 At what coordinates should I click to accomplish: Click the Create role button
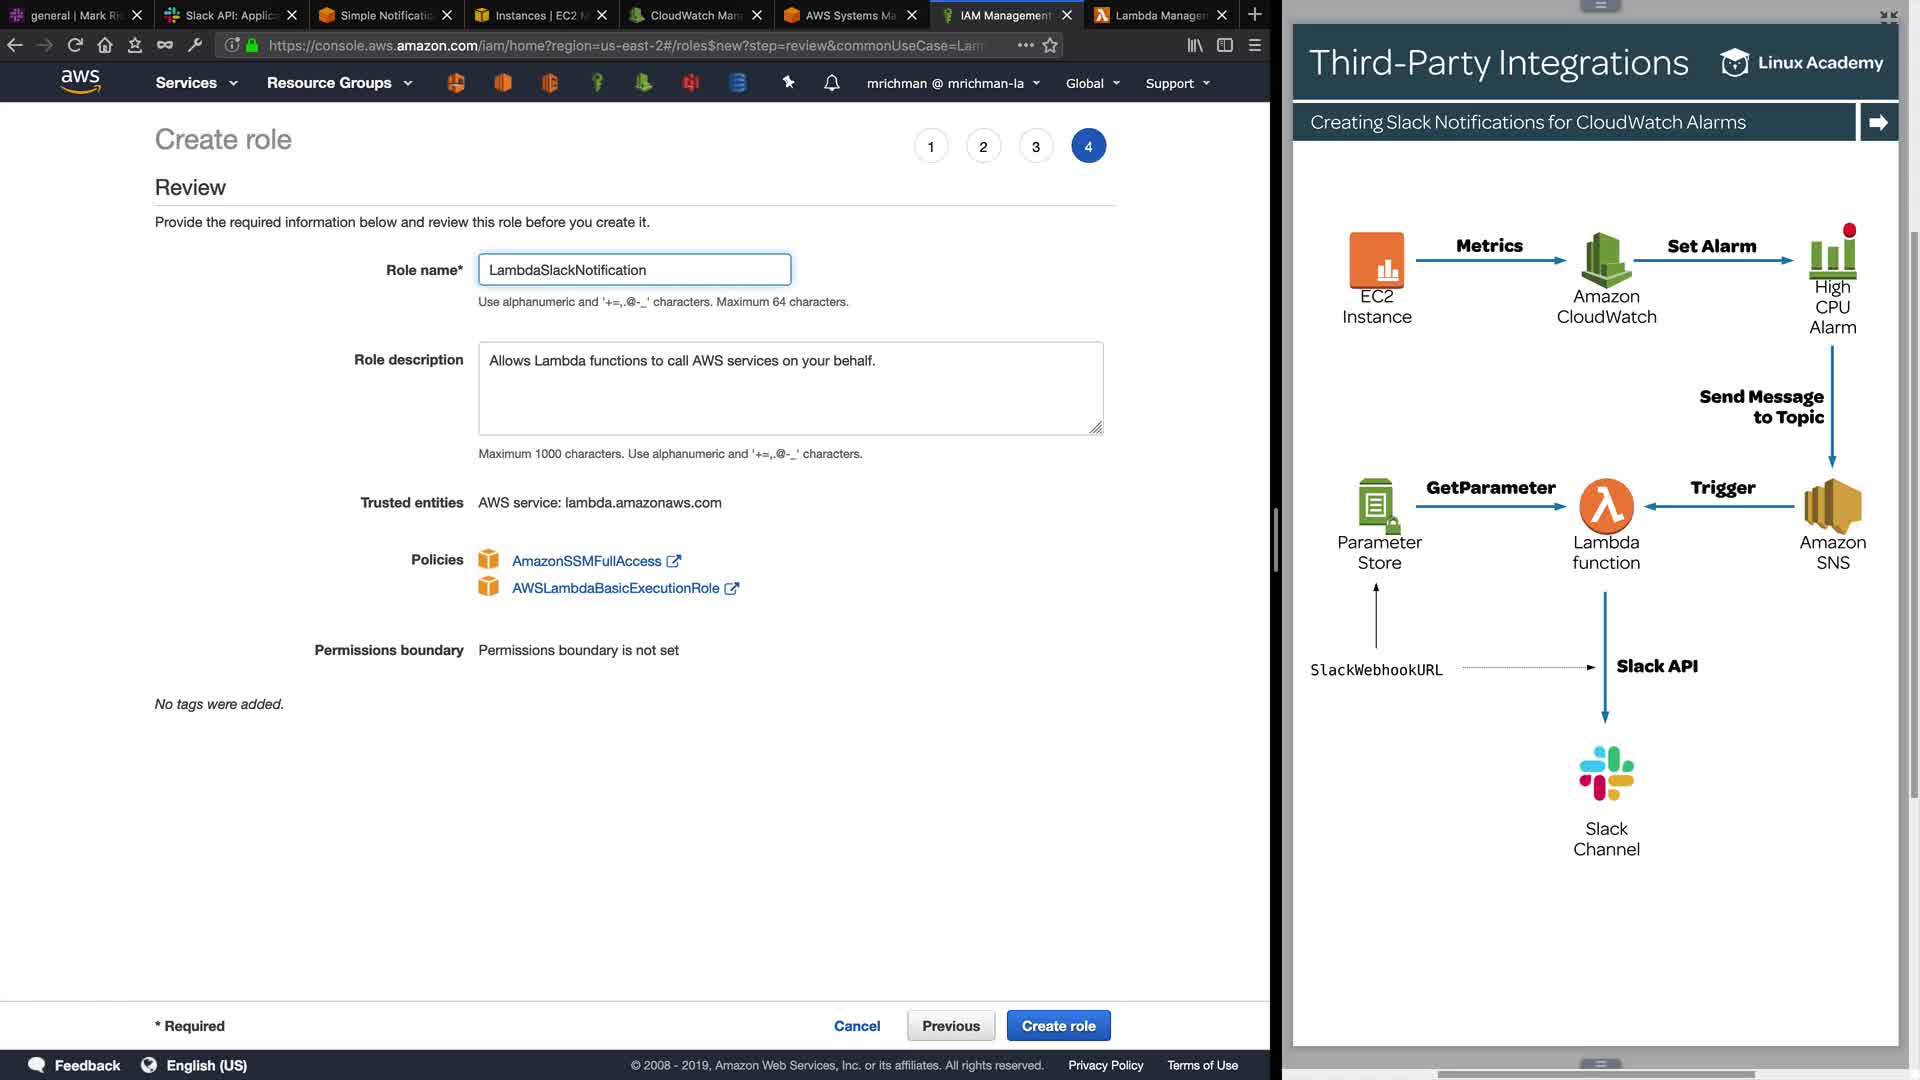[1058, 1026]
